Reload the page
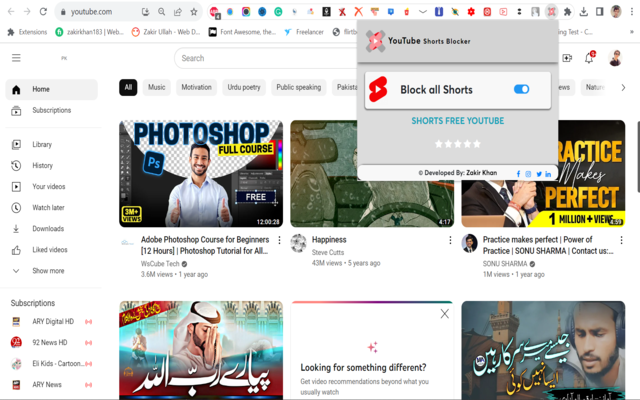The image size is (640, 400). (43, 12)
